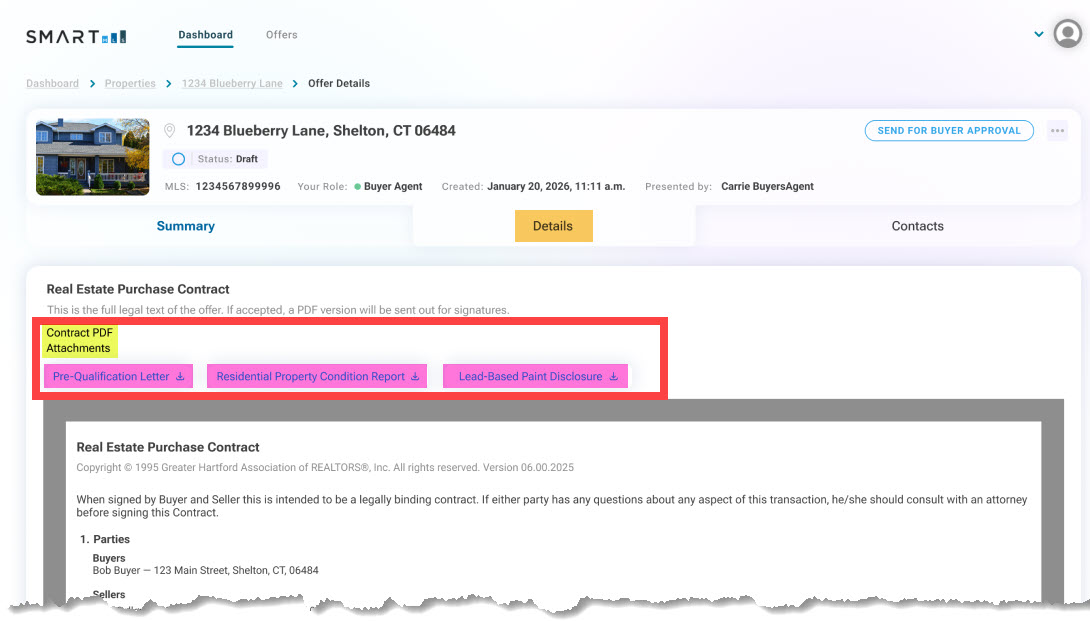
Task: Expand the account dropdown chevron
Action: [x=1039, y=34]
